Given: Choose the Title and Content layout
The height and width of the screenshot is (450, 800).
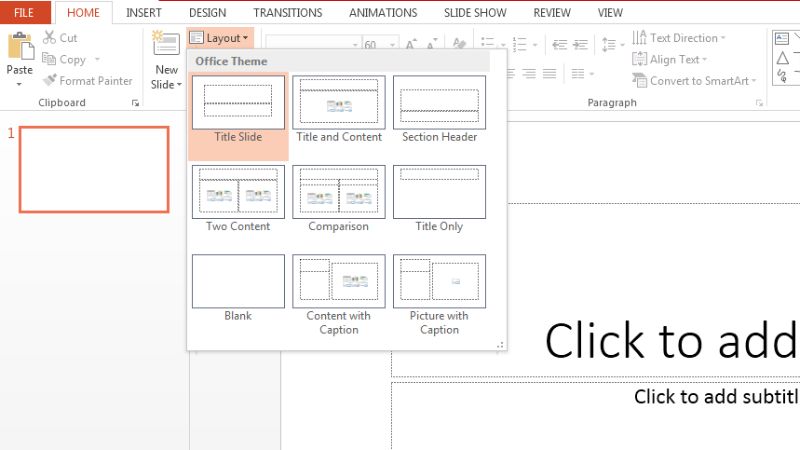Looking at the screenshot, I should (339, 110).
